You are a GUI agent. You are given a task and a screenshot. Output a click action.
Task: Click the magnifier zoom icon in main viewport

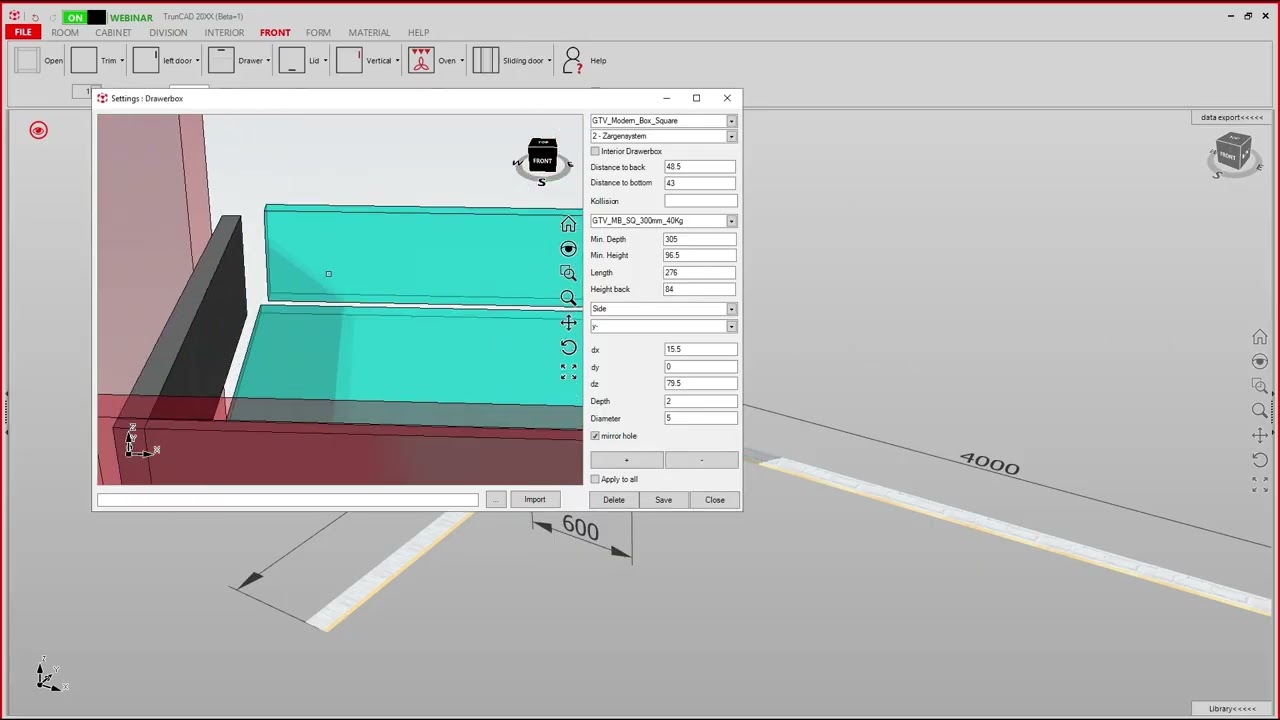click(1260, 410)
